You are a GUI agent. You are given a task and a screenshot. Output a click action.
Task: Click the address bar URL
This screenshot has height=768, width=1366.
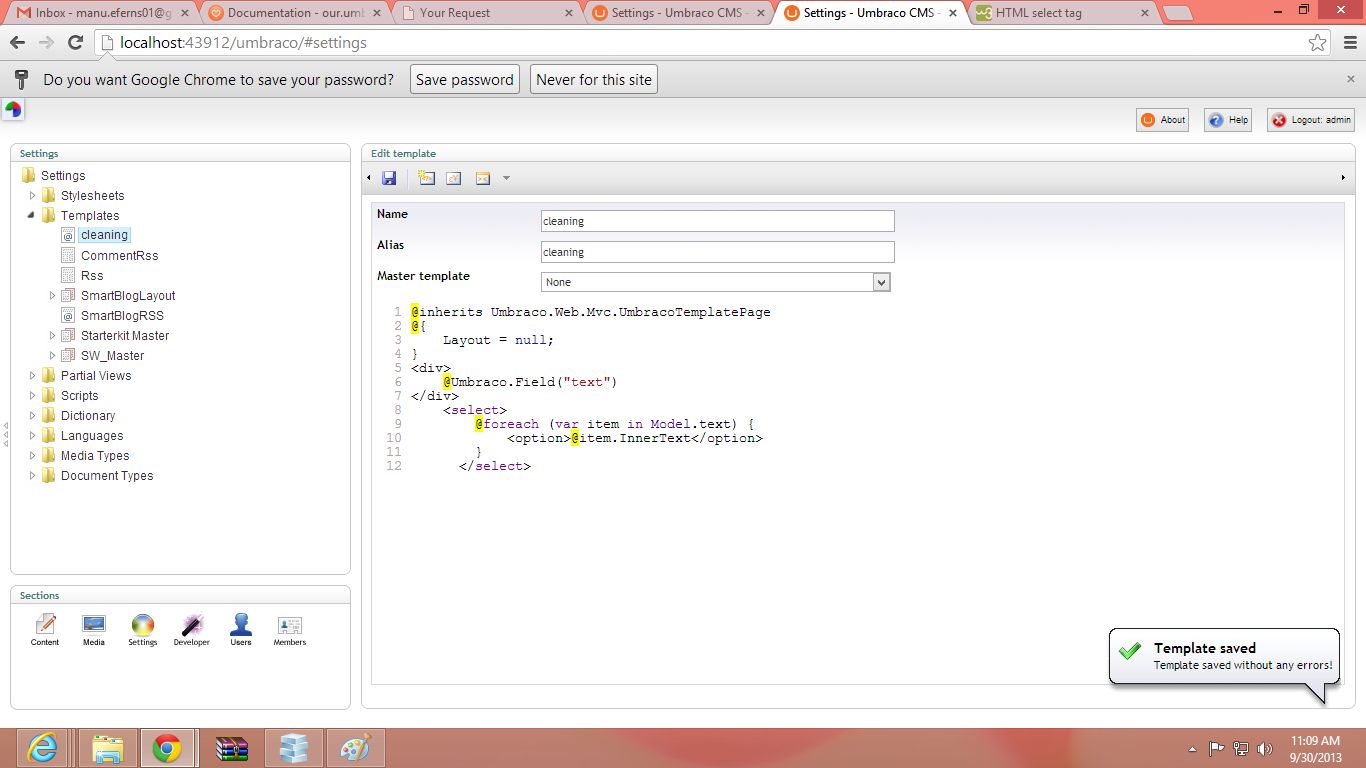pos(243,43)
